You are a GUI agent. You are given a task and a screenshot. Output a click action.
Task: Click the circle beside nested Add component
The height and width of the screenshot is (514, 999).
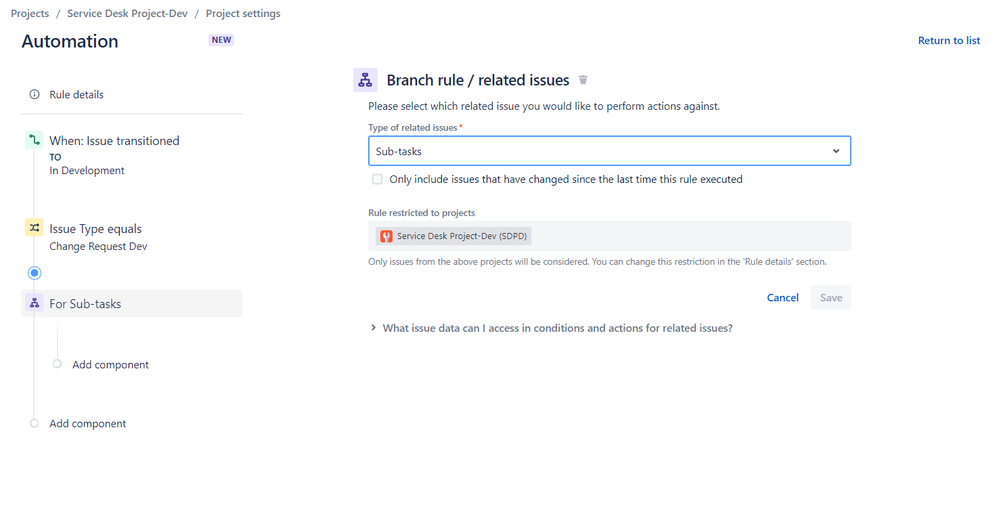point(57,364)
